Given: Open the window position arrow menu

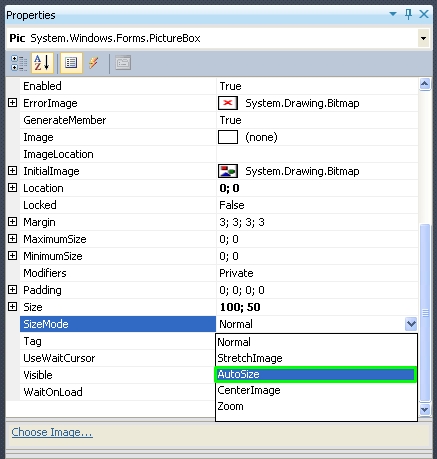Looking at the screenshot, I should (x=393, y=14).
